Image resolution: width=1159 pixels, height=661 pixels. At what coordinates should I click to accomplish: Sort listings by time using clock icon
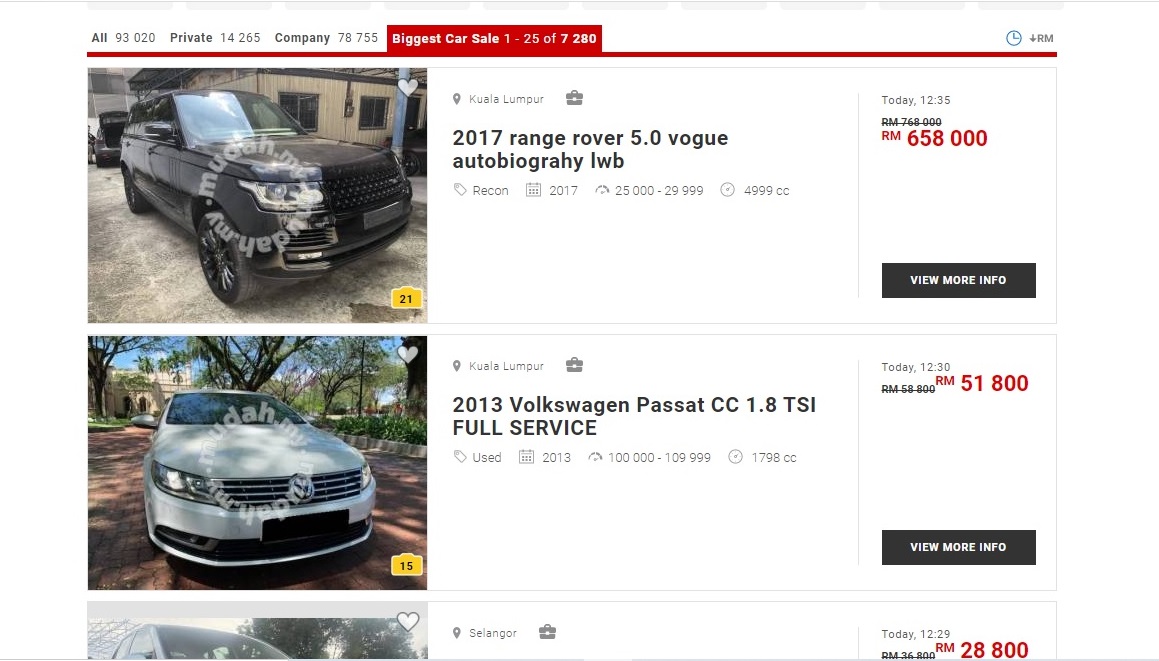(1013, 38)
